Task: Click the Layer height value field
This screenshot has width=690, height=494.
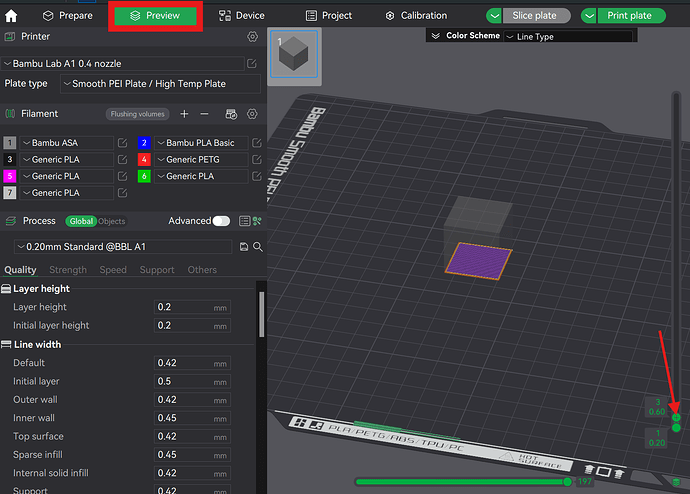Action: coord(192,307)
